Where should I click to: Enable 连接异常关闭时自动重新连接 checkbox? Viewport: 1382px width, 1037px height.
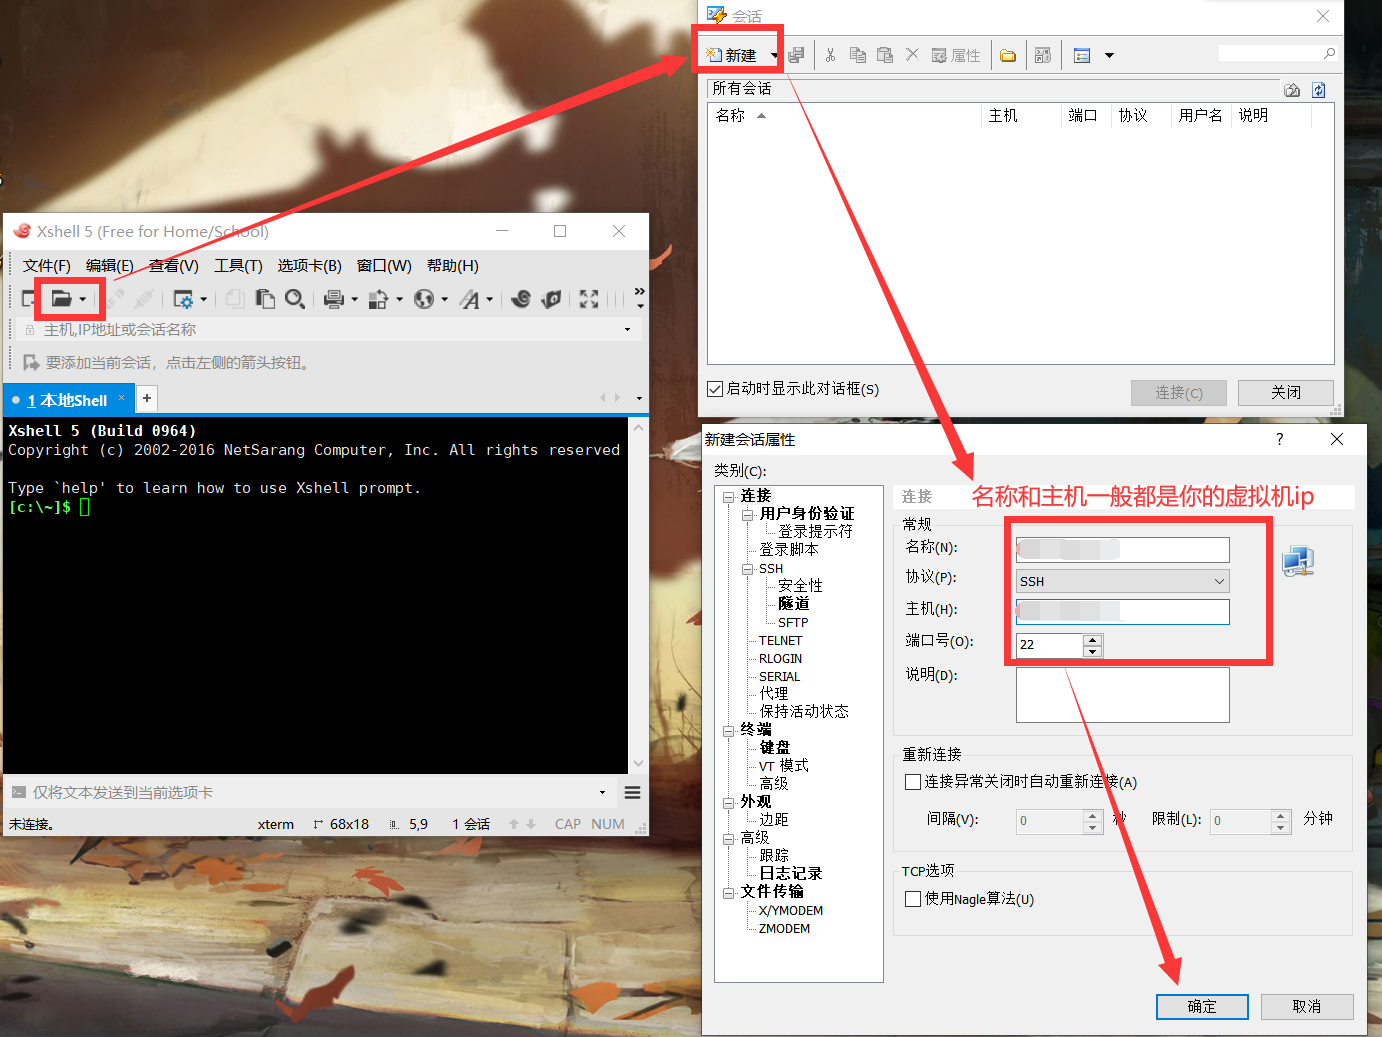[x=913, y=782]
